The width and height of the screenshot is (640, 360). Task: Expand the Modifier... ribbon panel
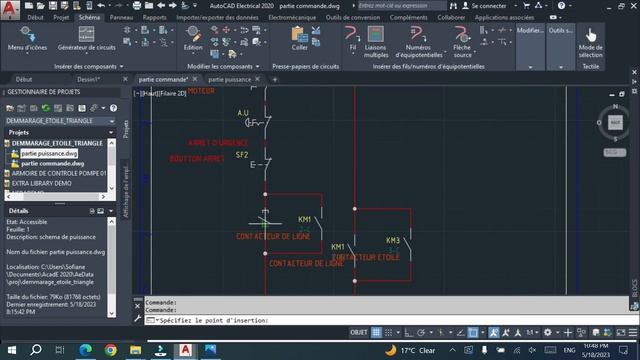[x=530, y=47]
